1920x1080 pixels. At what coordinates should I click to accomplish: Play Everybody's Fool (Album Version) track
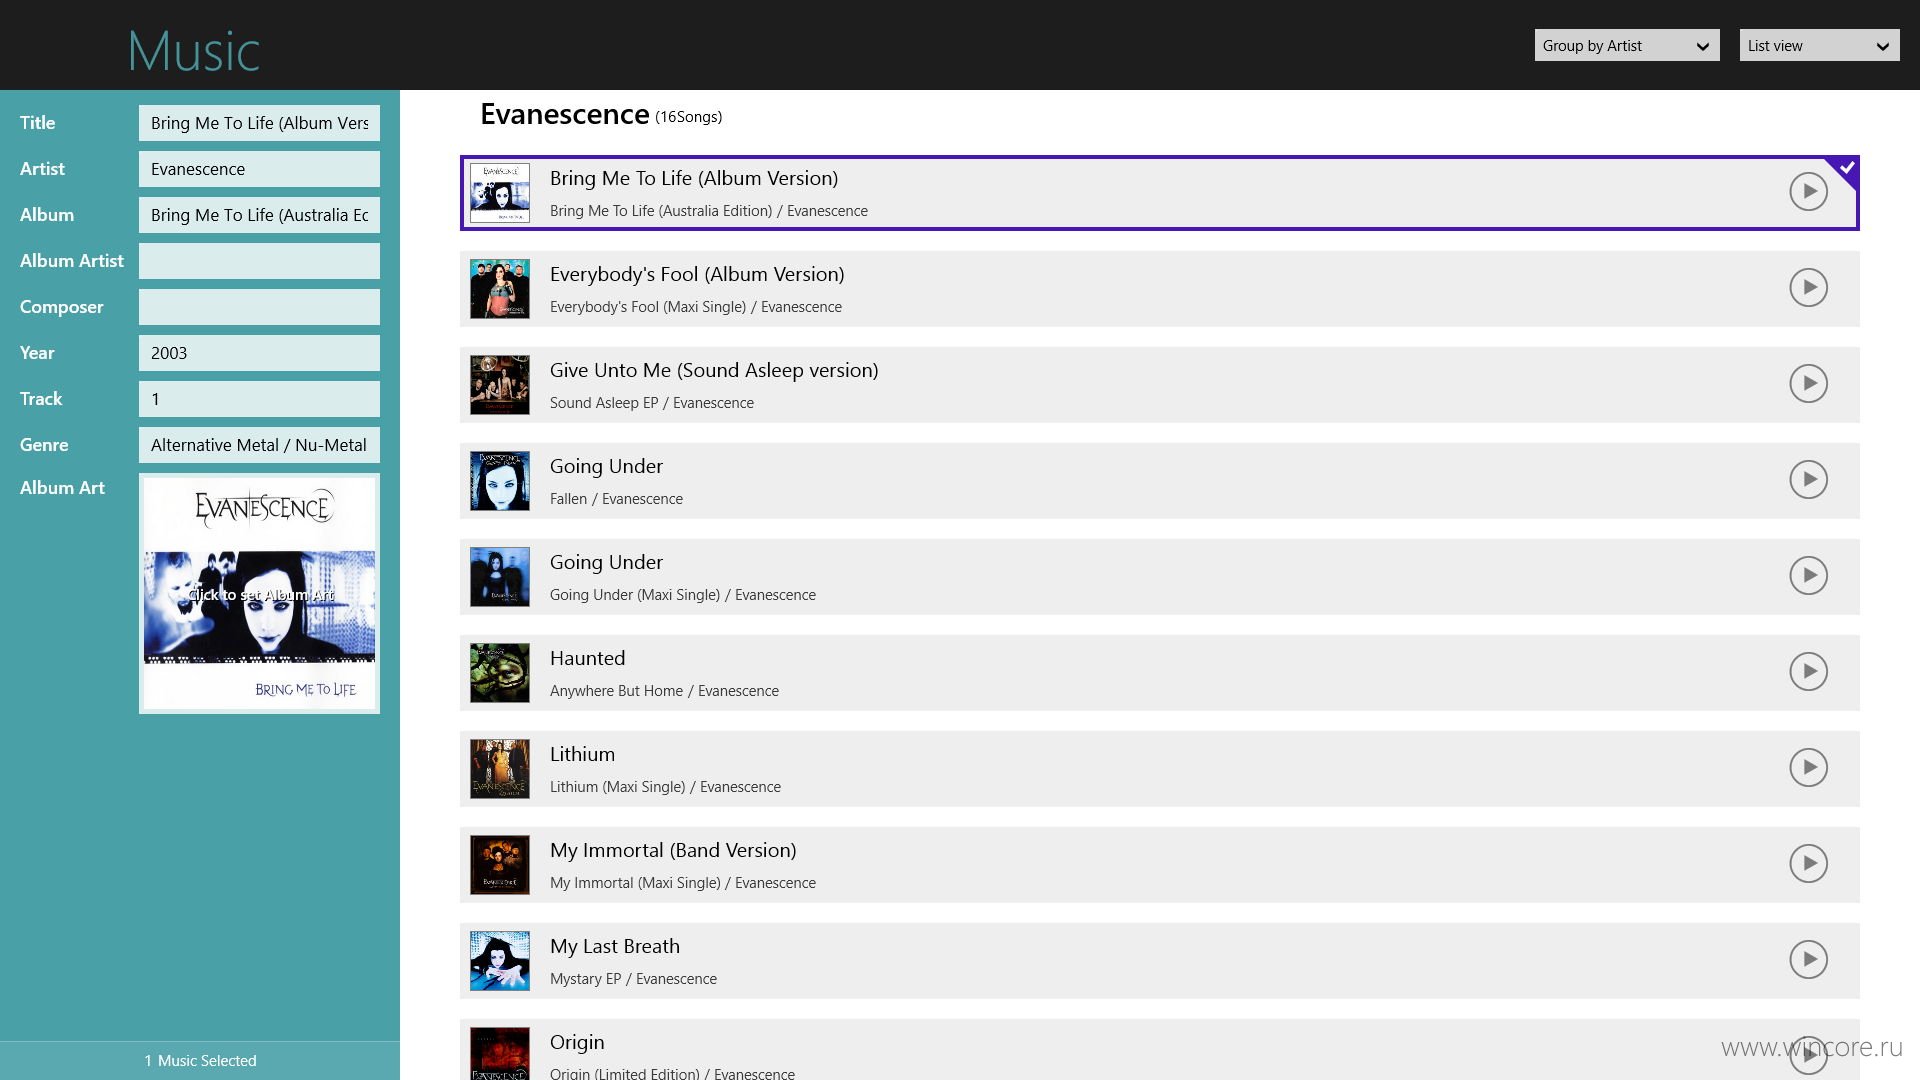(x=1808, y=287)
